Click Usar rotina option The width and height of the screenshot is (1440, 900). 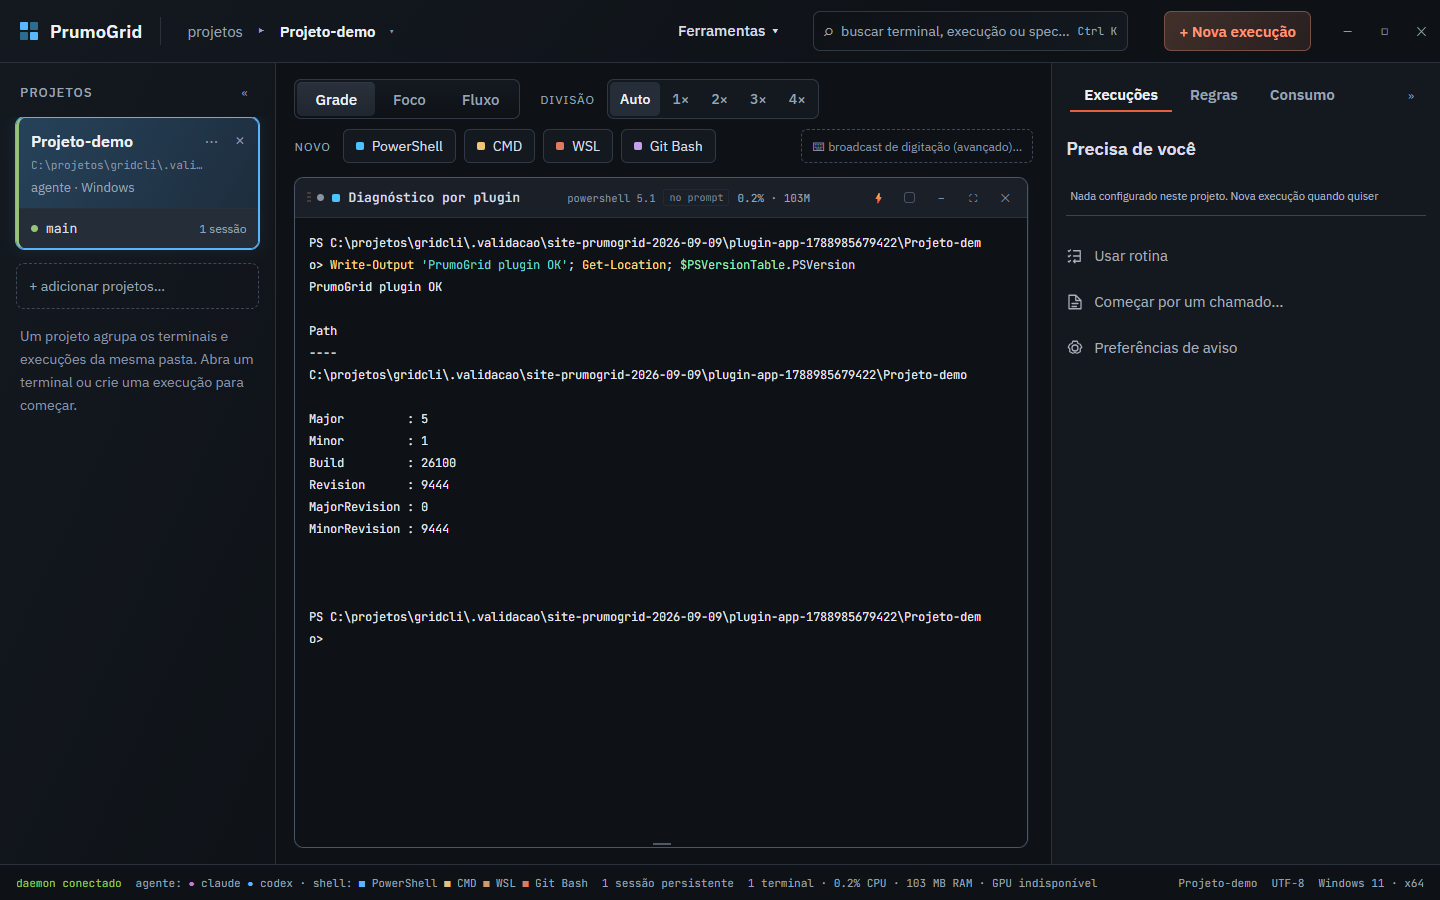pos(1131,256)
